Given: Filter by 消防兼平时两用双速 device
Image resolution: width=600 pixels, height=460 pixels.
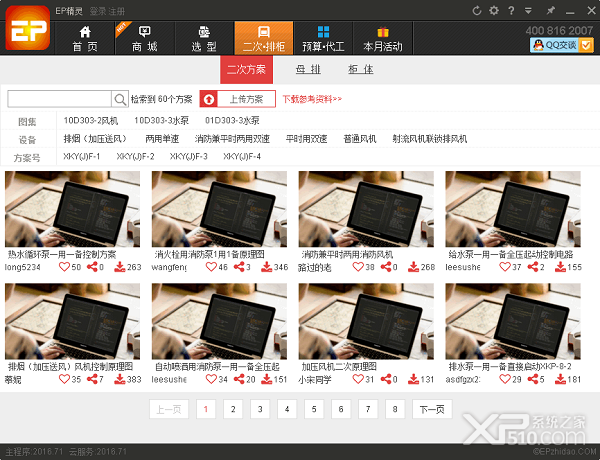Looking at the screenshot, I should [232, 139].
